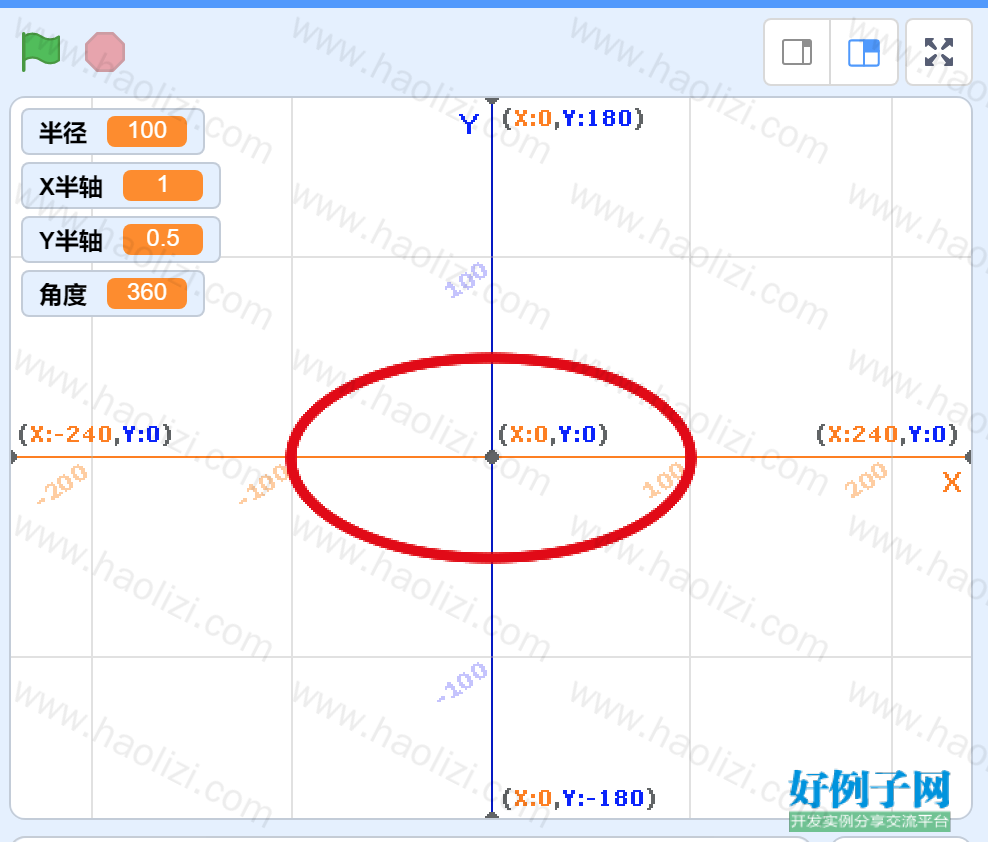Click the Y半轴 variable monitor
Screen dimensions: 988x842
coord(121,239)
